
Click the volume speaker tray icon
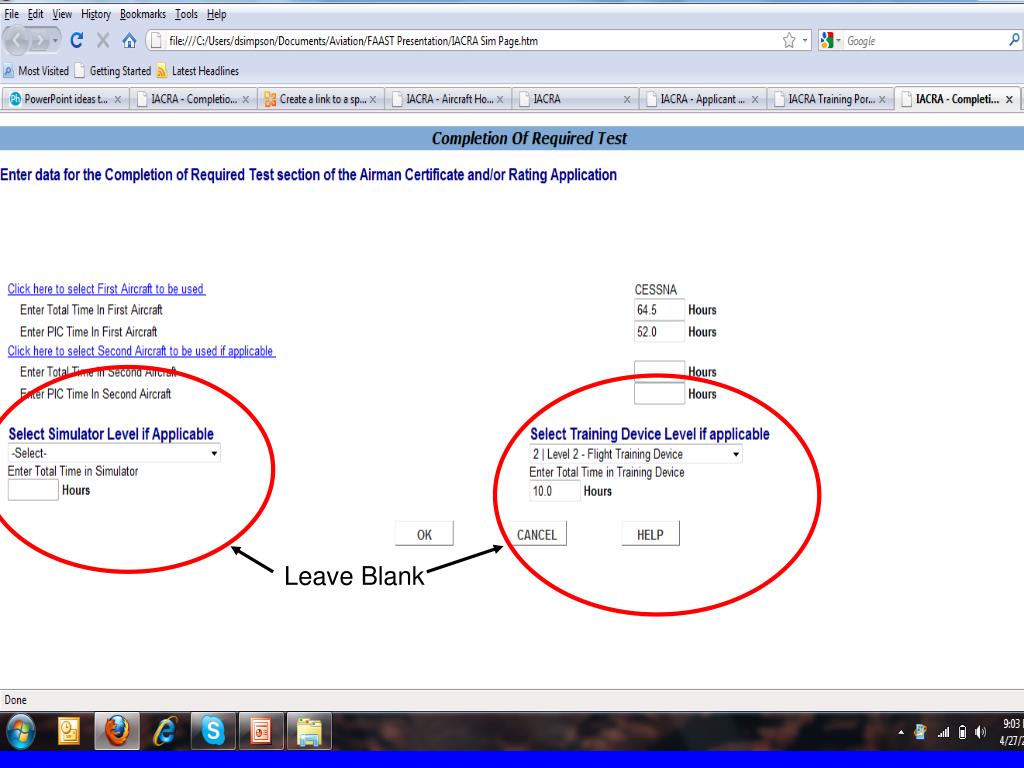click(x=980, y=732)
